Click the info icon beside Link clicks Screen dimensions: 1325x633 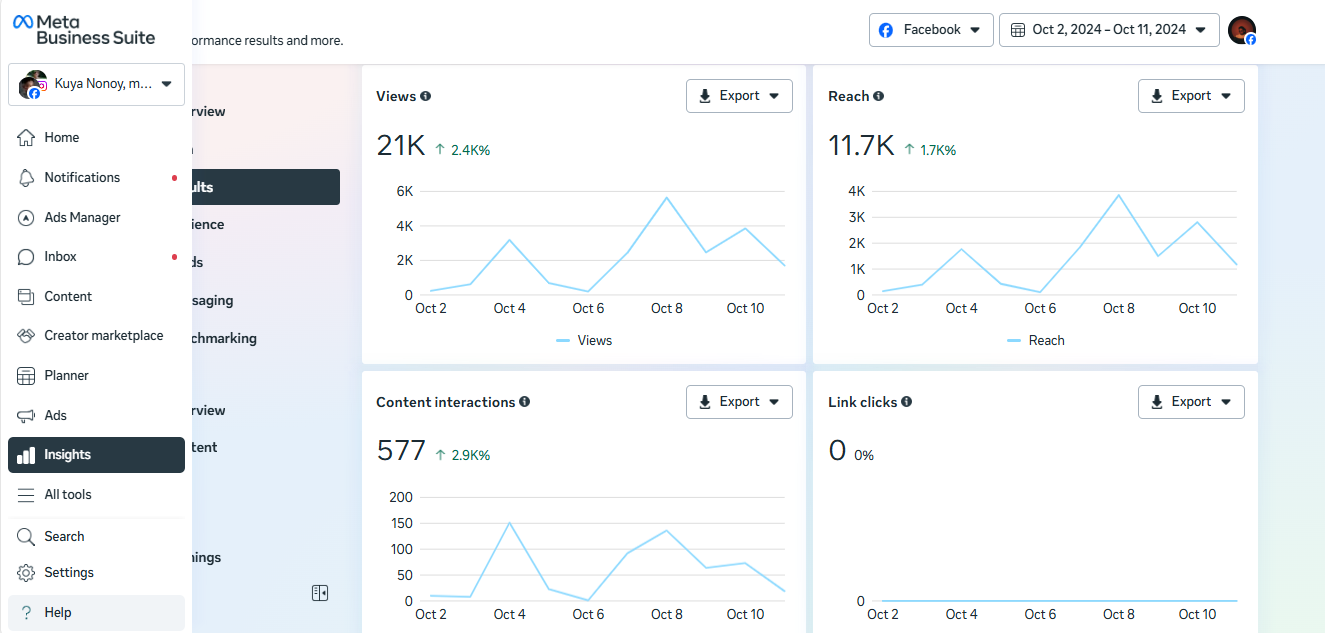click(x=906, y=402)
